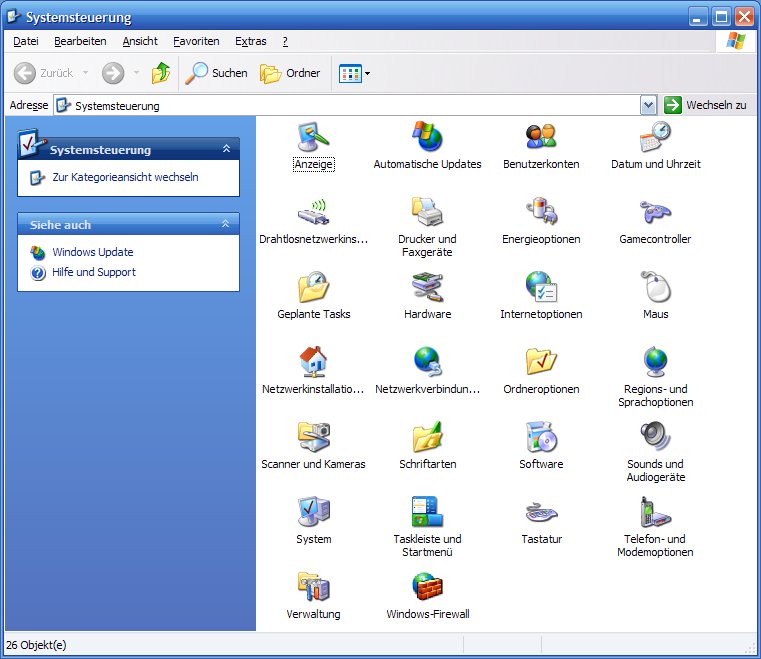Open Datum und Uhrzeit icon
This screenshot has height=659, width=761.
(x=655, y=137)
